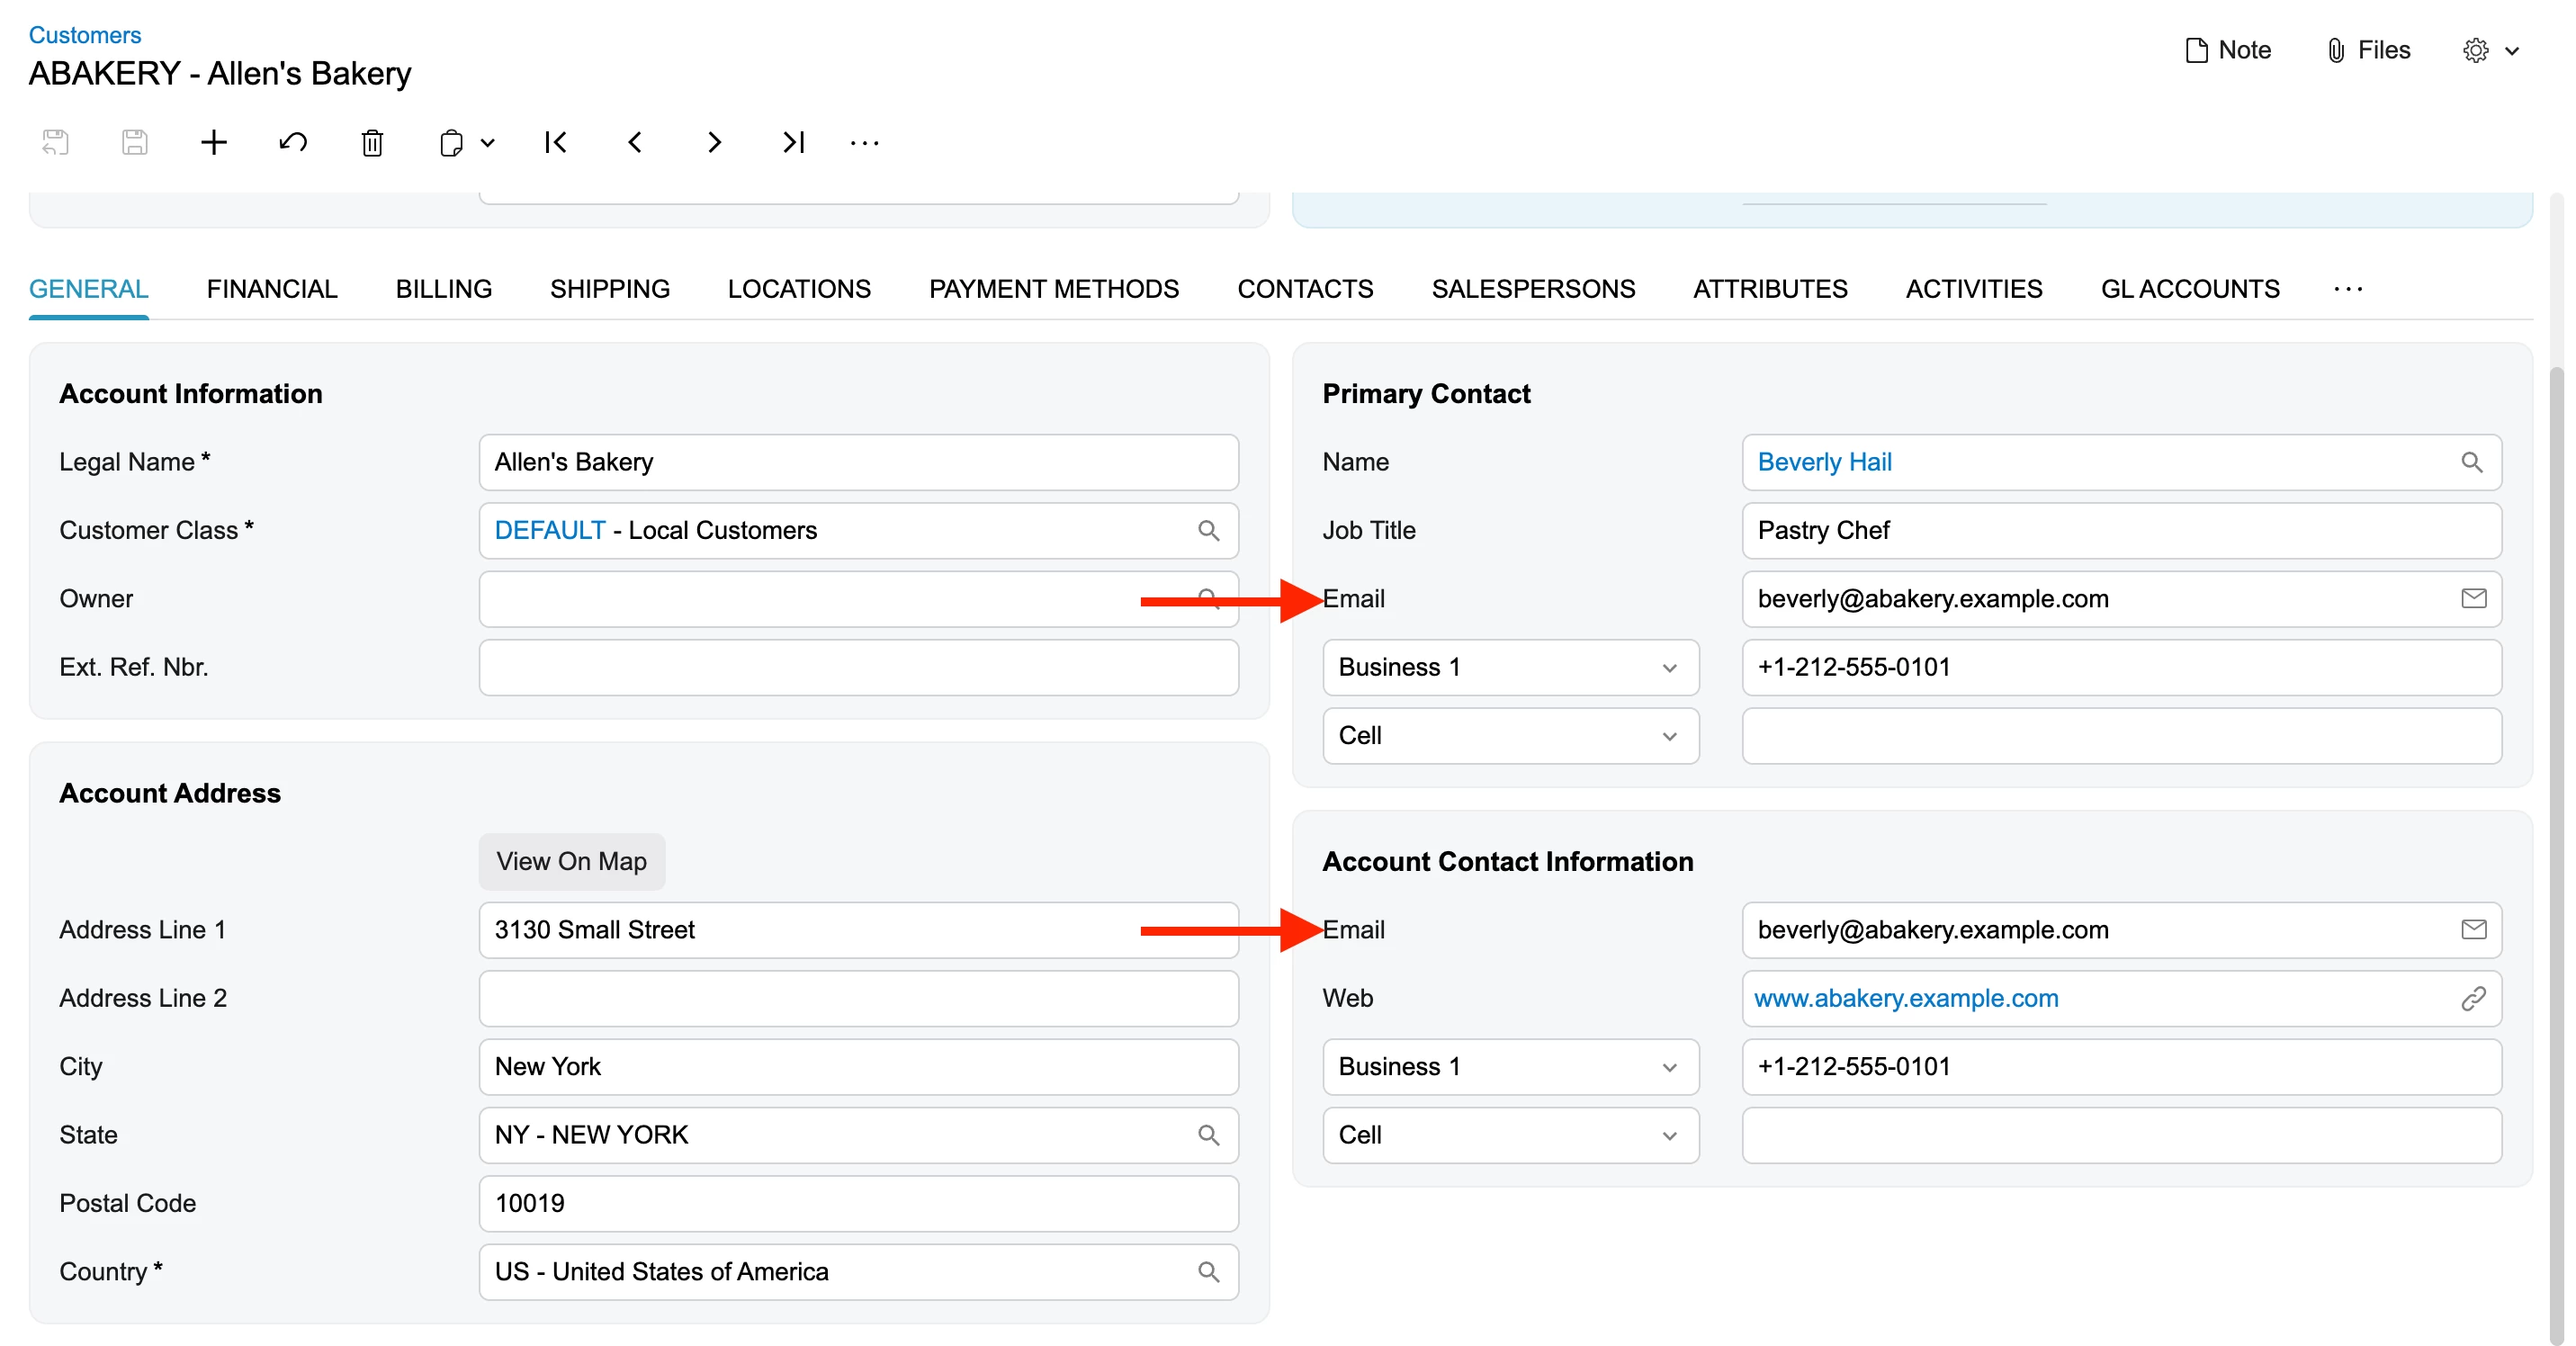Jump to the last record
The height and width of the screenshot is (1346, 2576).
coord(793,143)
